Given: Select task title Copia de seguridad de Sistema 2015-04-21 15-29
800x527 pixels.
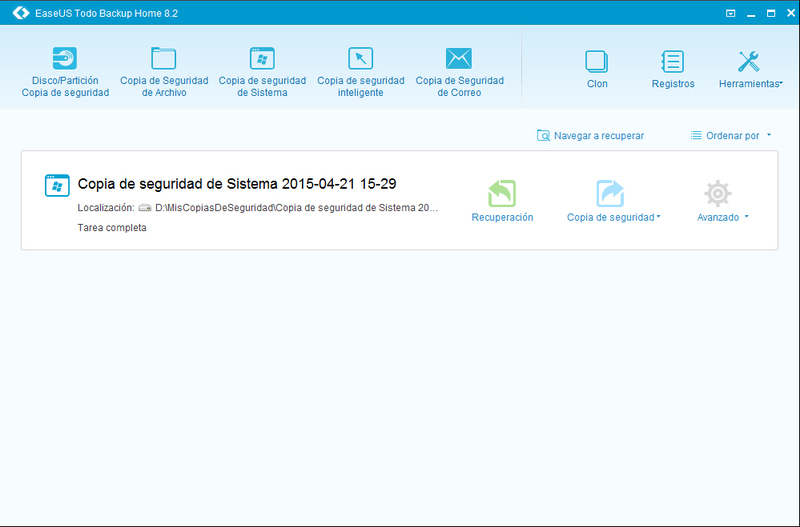Looking at the screenshot, I should (237, 184).
